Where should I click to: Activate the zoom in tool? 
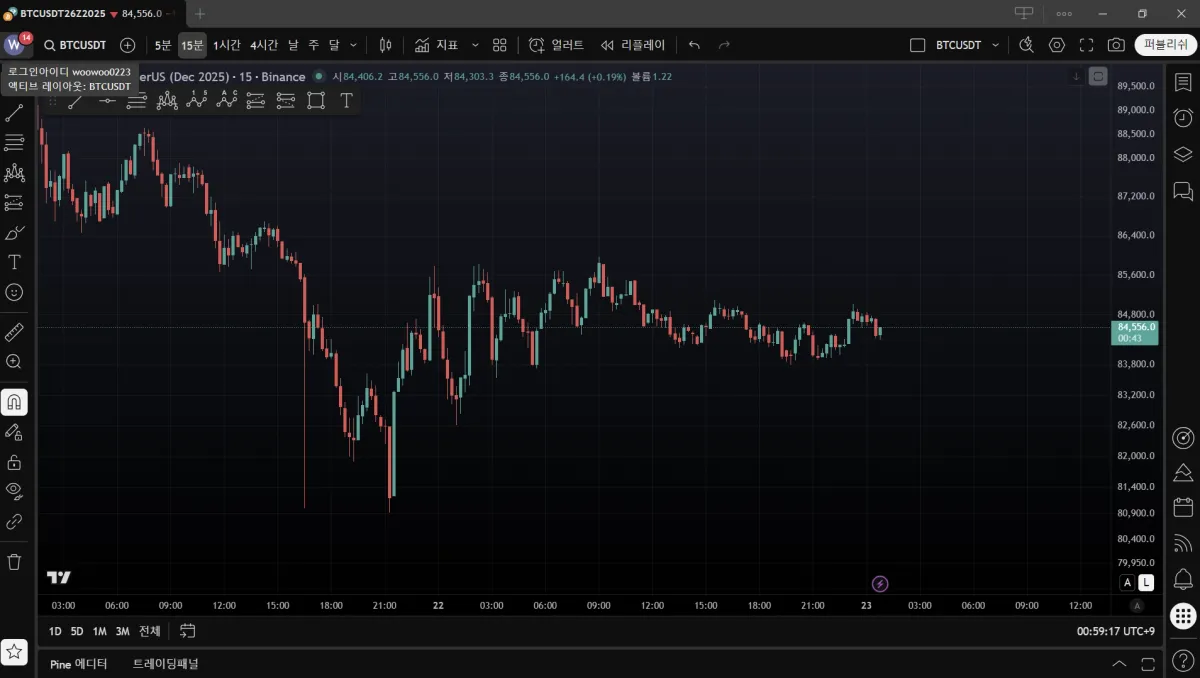(x=14, y=362)
